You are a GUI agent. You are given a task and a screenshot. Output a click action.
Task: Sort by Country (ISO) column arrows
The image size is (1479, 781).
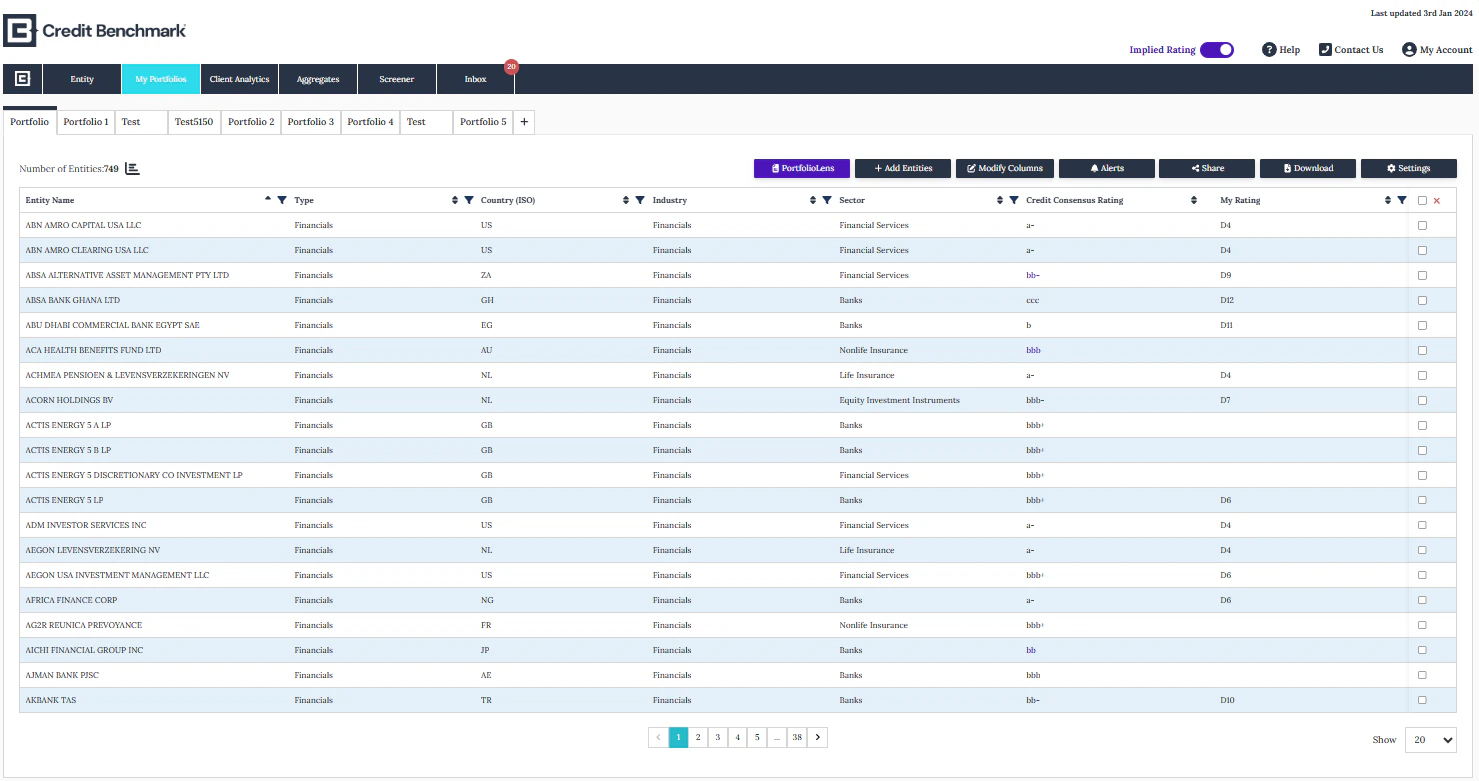627,200
